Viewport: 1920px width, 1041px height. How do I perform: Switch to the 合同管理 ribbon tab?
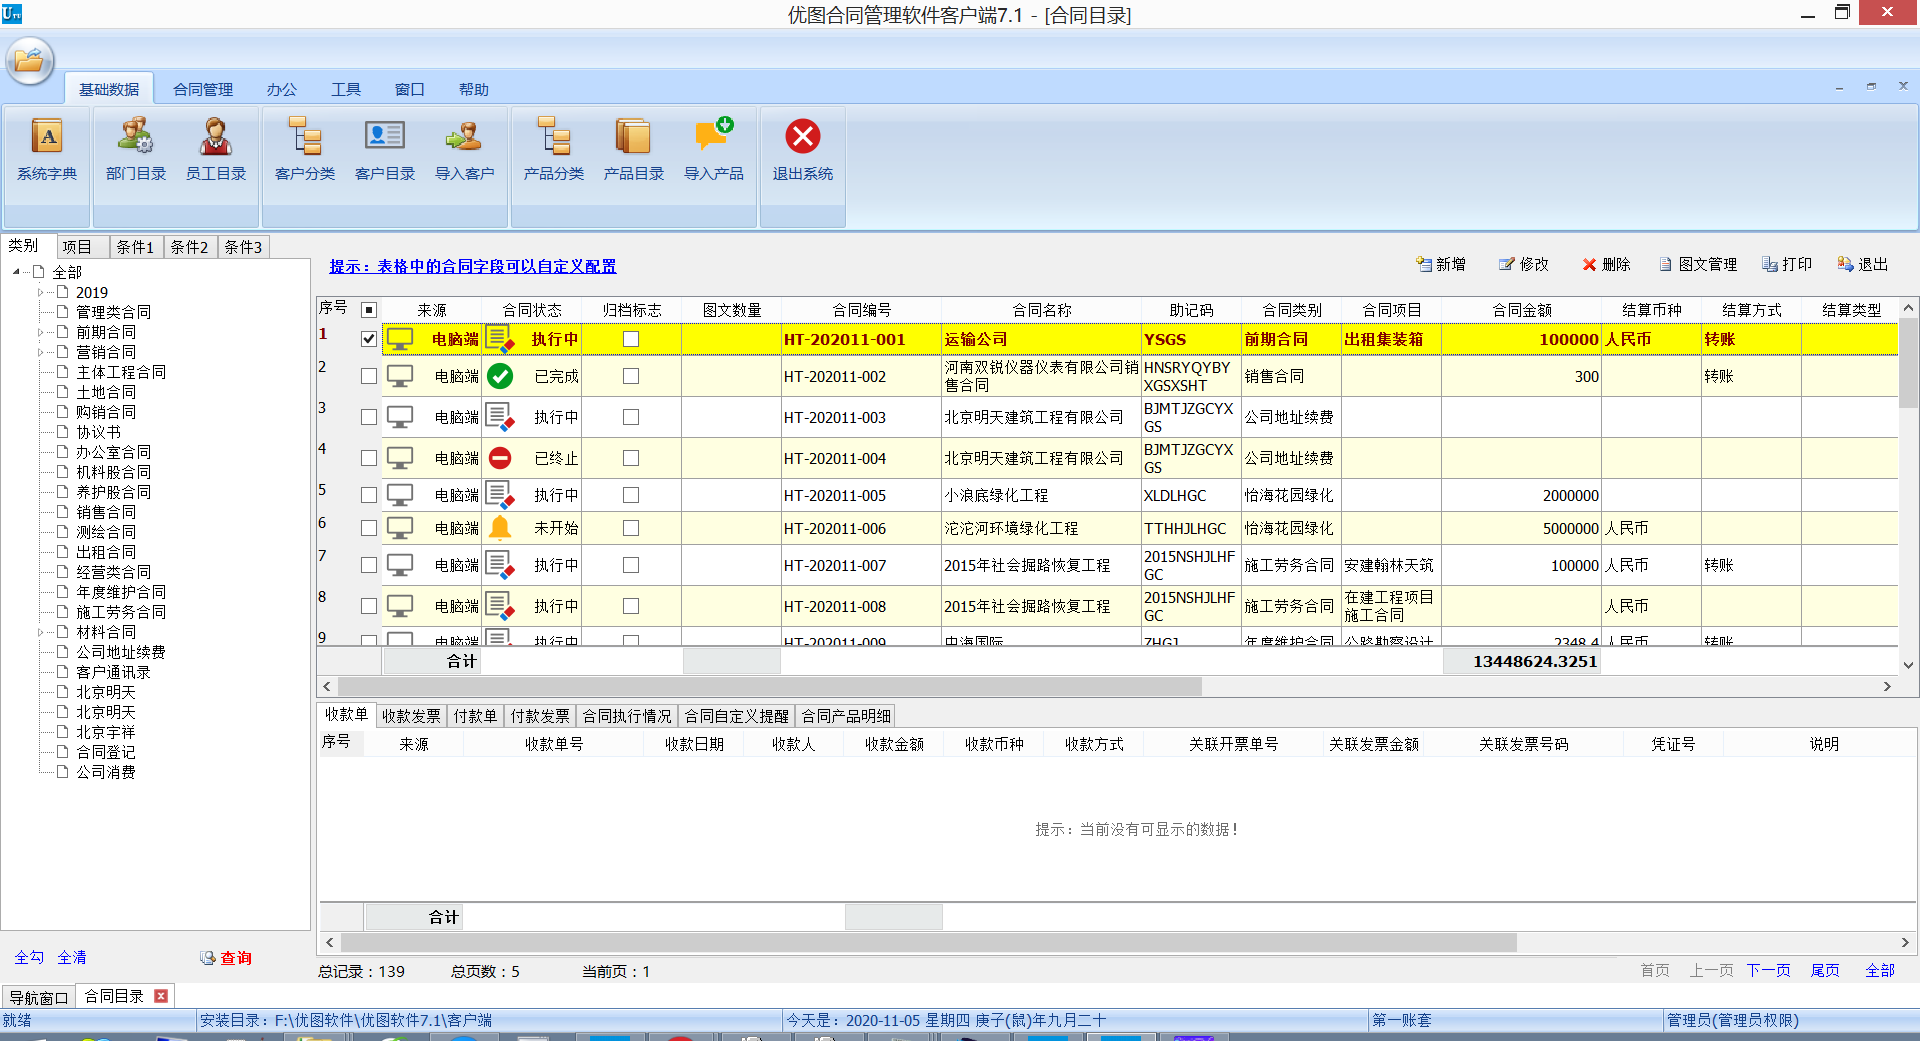point(201,89)
